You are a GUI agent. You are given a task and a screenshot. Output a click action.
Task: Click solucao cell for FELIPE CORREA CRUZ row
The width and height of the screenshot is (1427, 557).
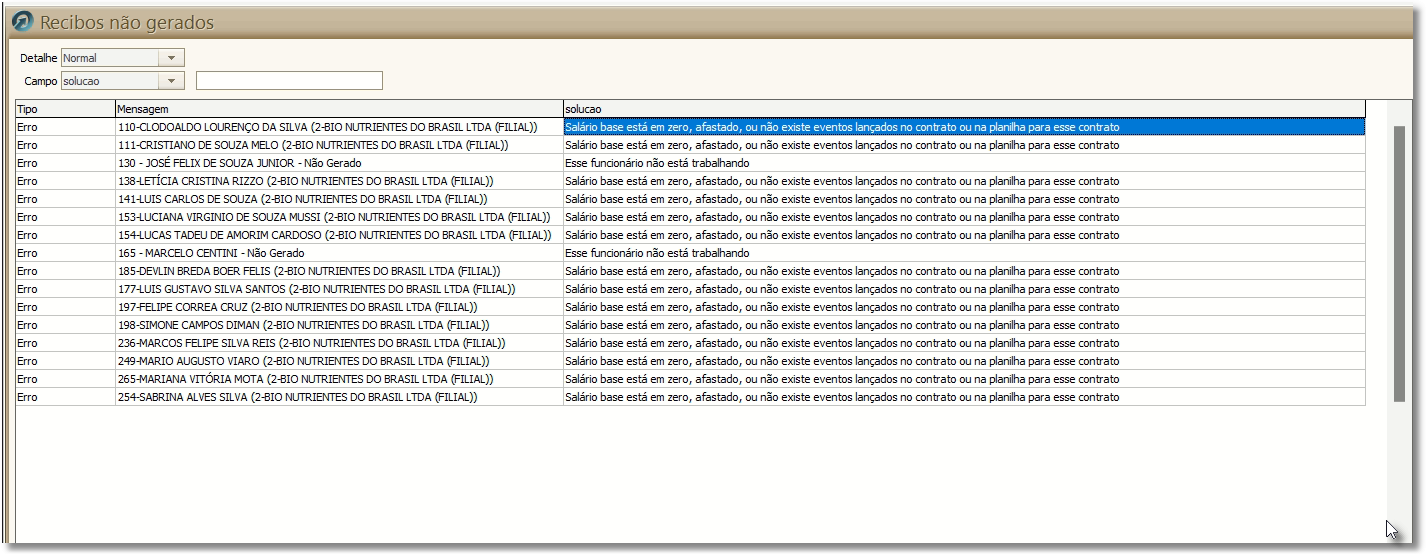pos(964,307)
